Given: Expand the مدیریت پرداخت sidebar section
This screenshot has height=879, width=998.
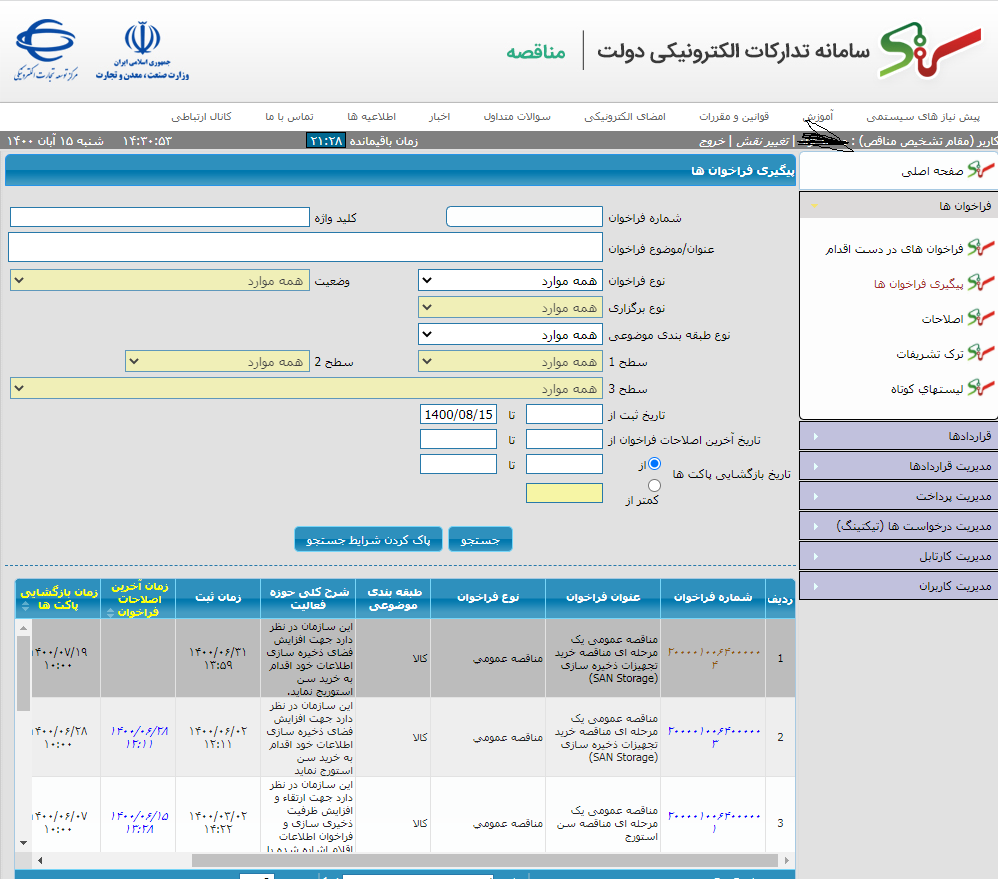Looking at the screenshot, I should coord(898,496).
